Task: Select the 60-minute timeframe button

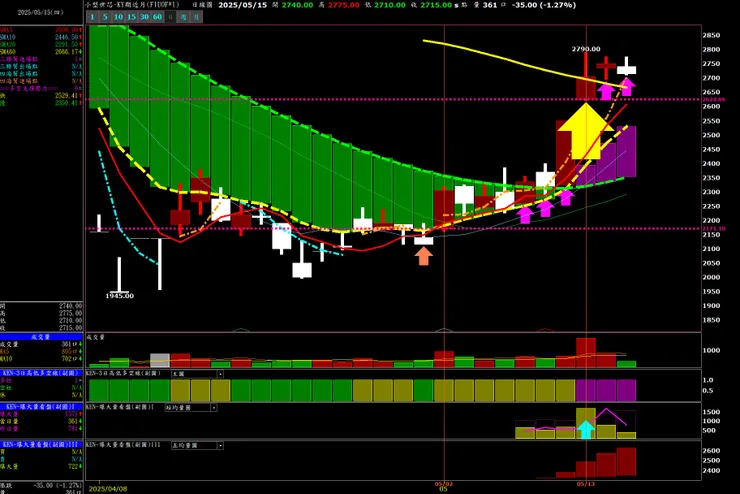Action: tap(157, 17)
